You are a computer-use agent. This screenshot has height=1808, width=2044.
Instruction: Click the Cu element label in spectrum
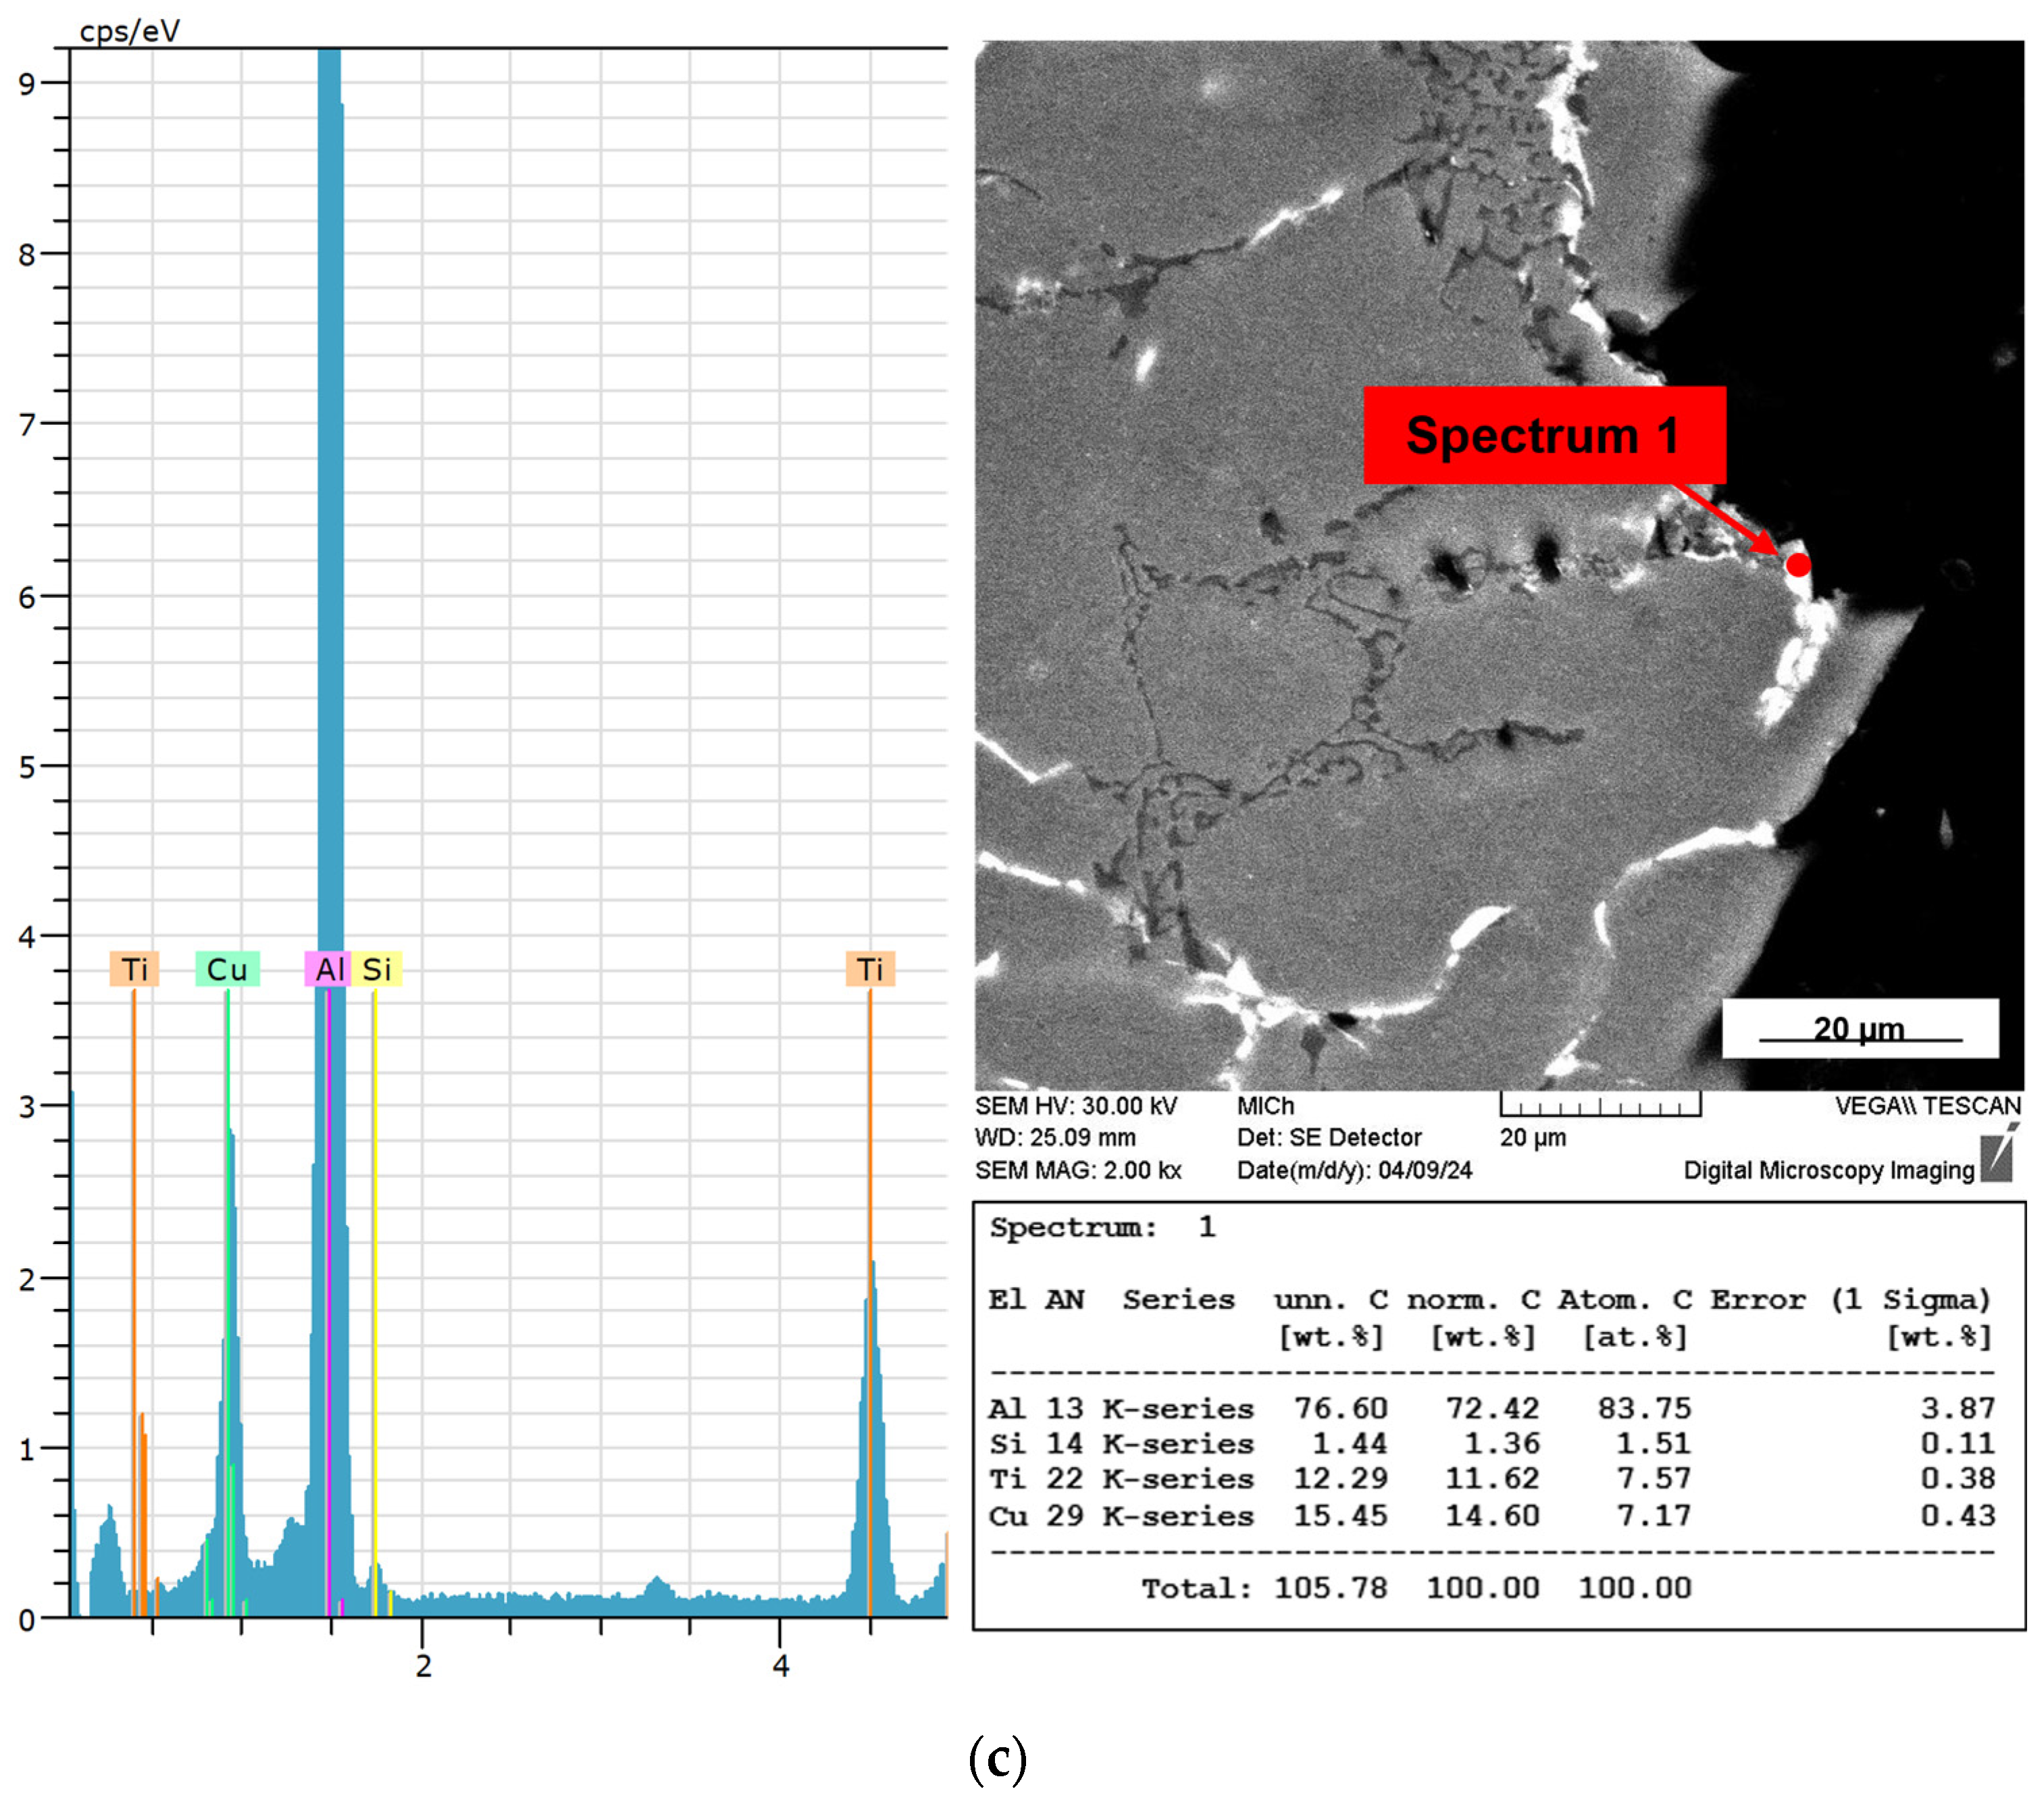coord(227,969)
